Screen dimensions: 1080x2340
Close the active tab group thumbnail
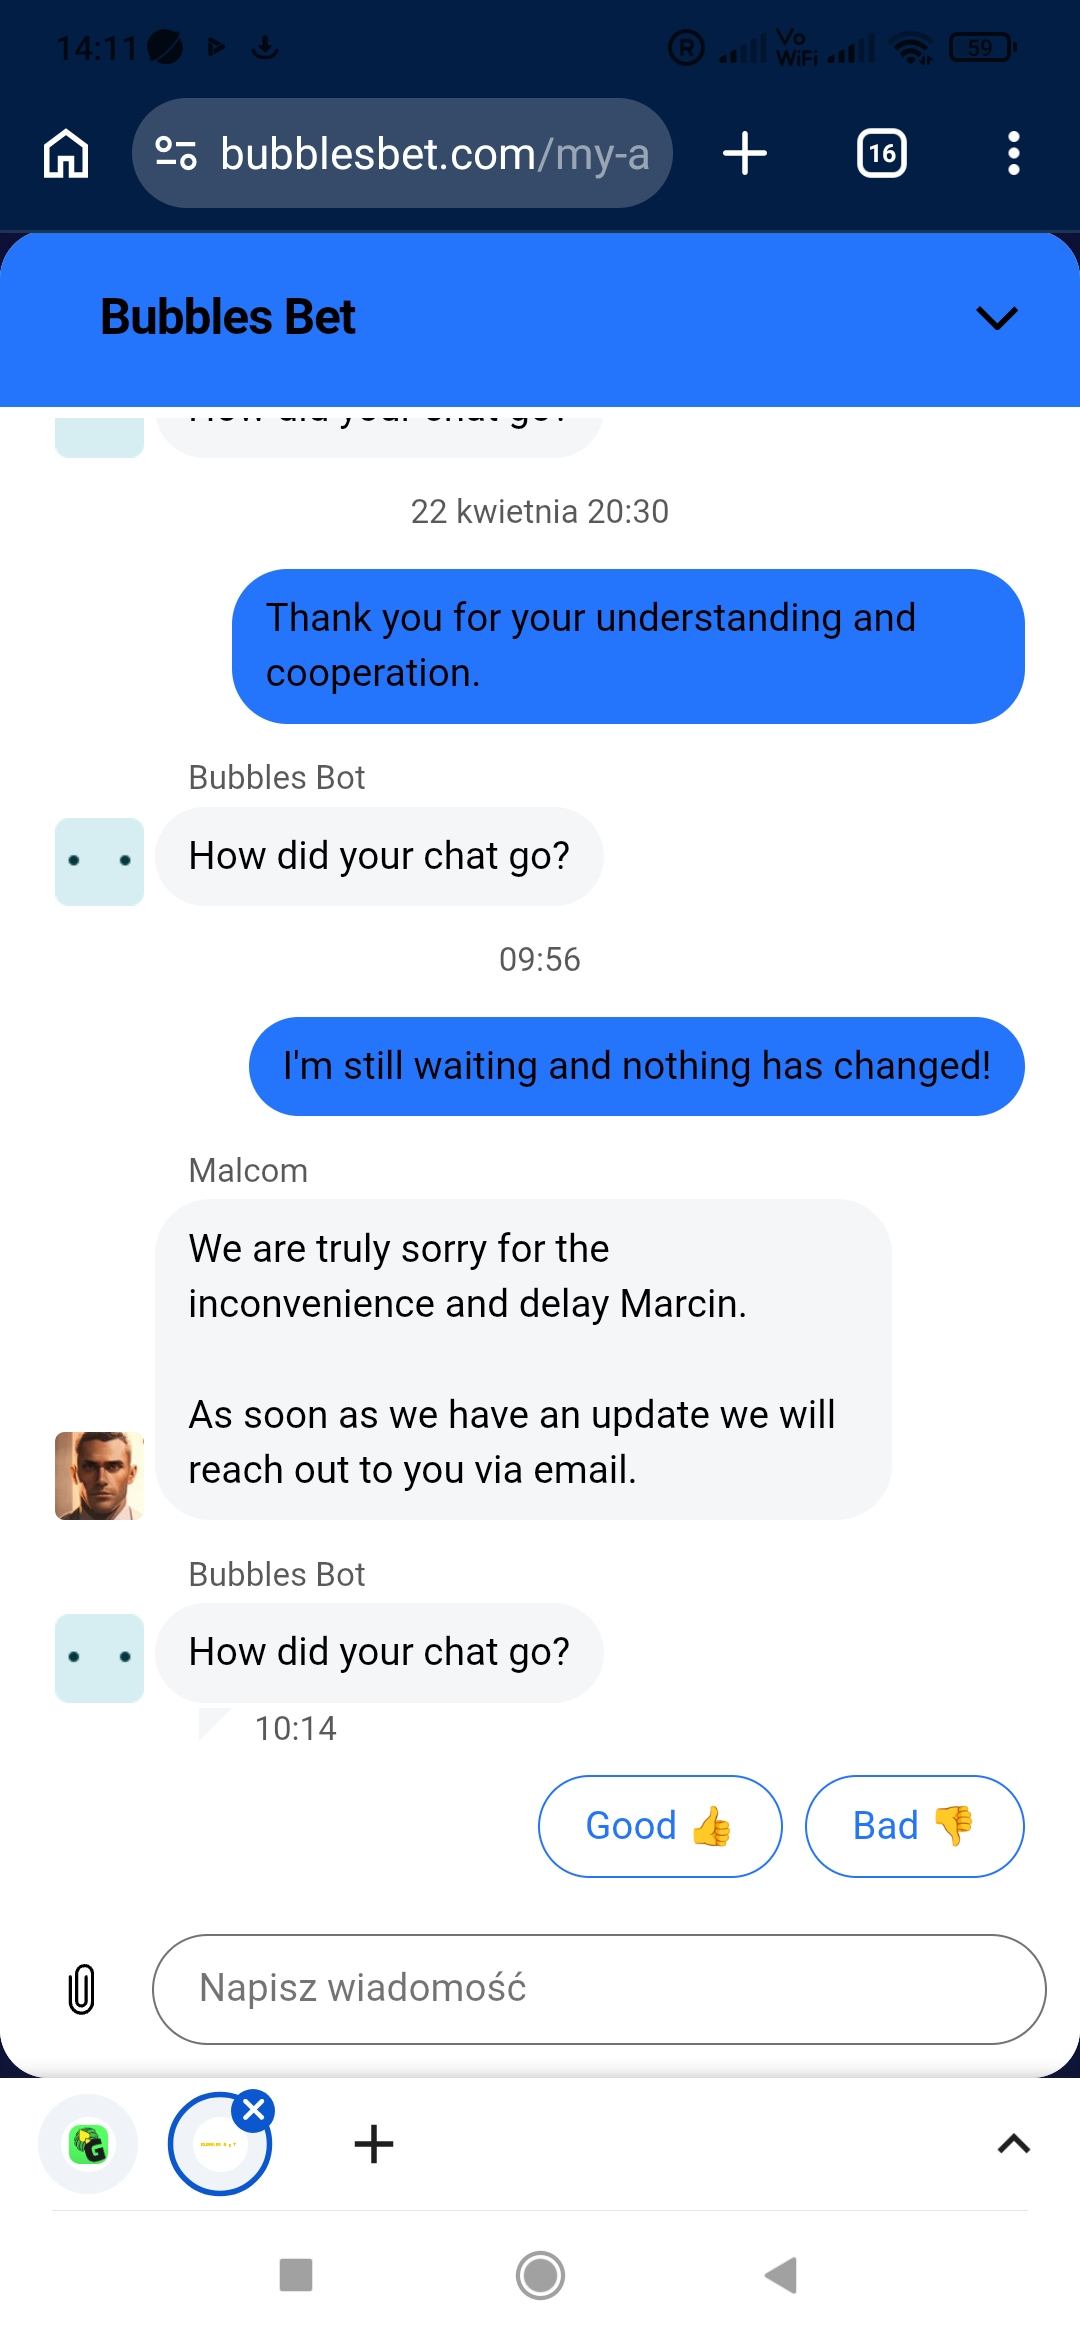(254, 2110)
